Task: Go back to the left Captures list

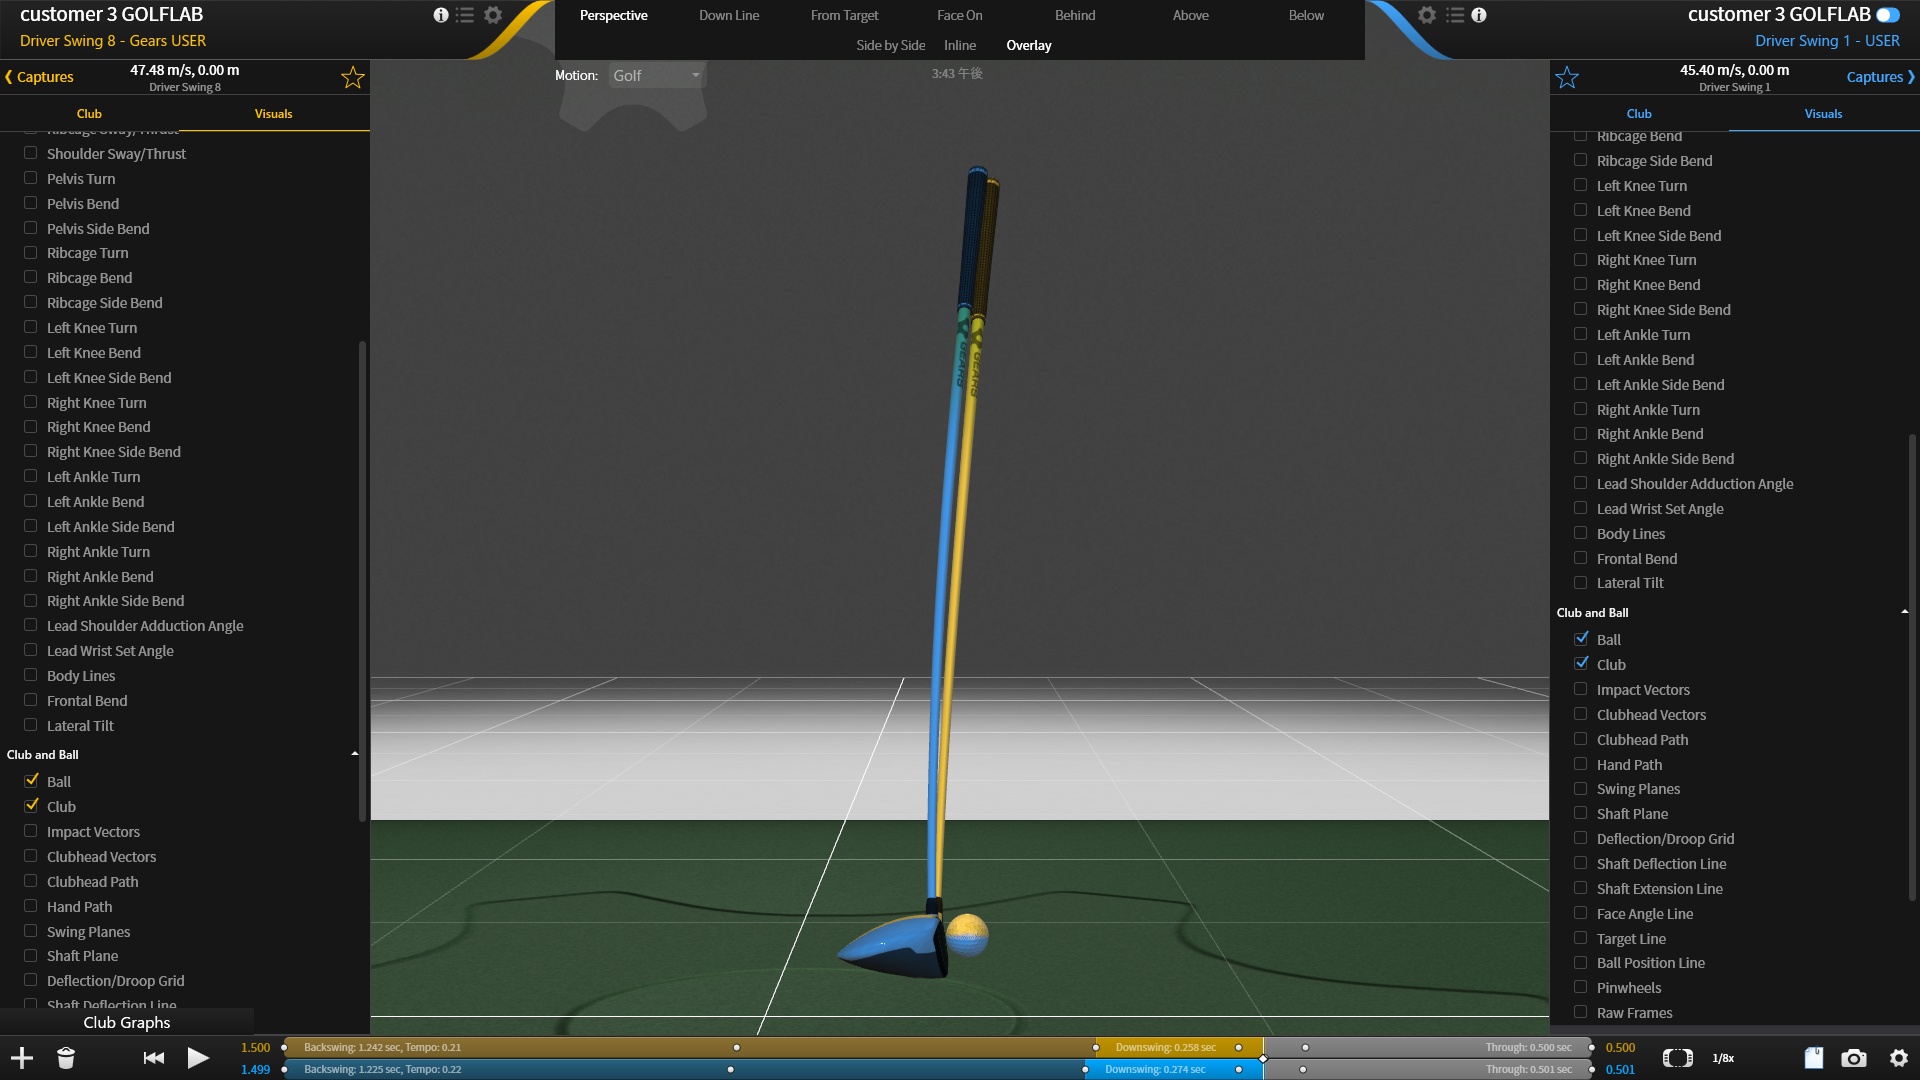Action: click(40, 77)
